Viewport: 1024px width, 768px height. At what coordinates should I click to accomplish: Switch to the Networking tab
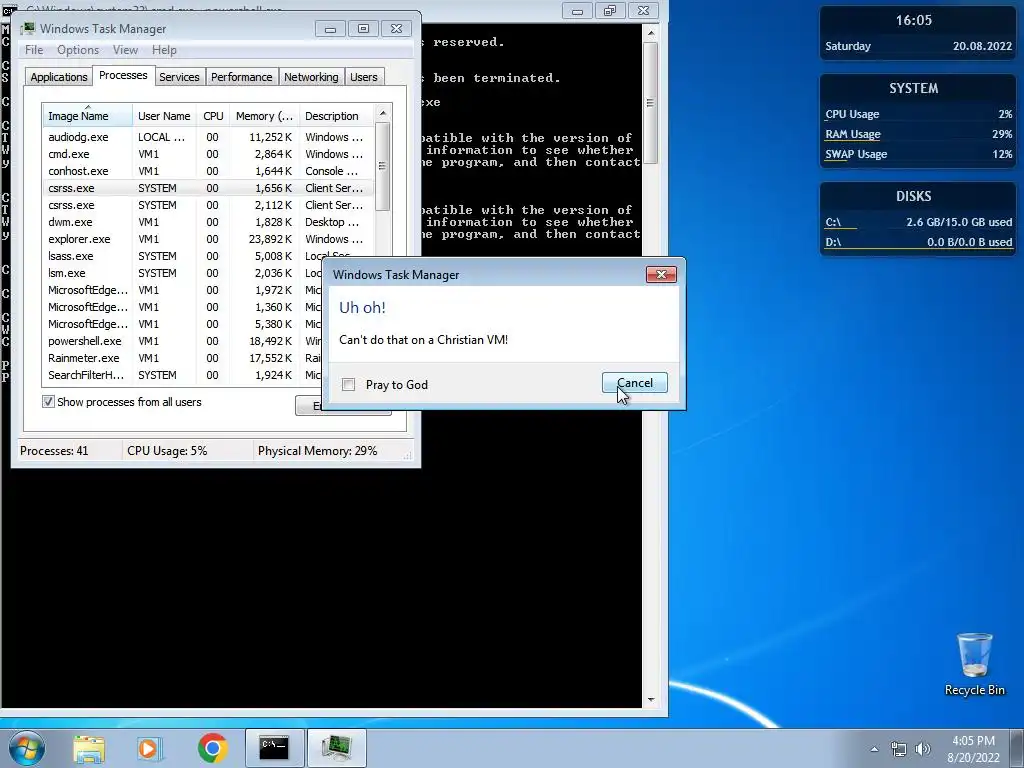click(x=311, y=77)
